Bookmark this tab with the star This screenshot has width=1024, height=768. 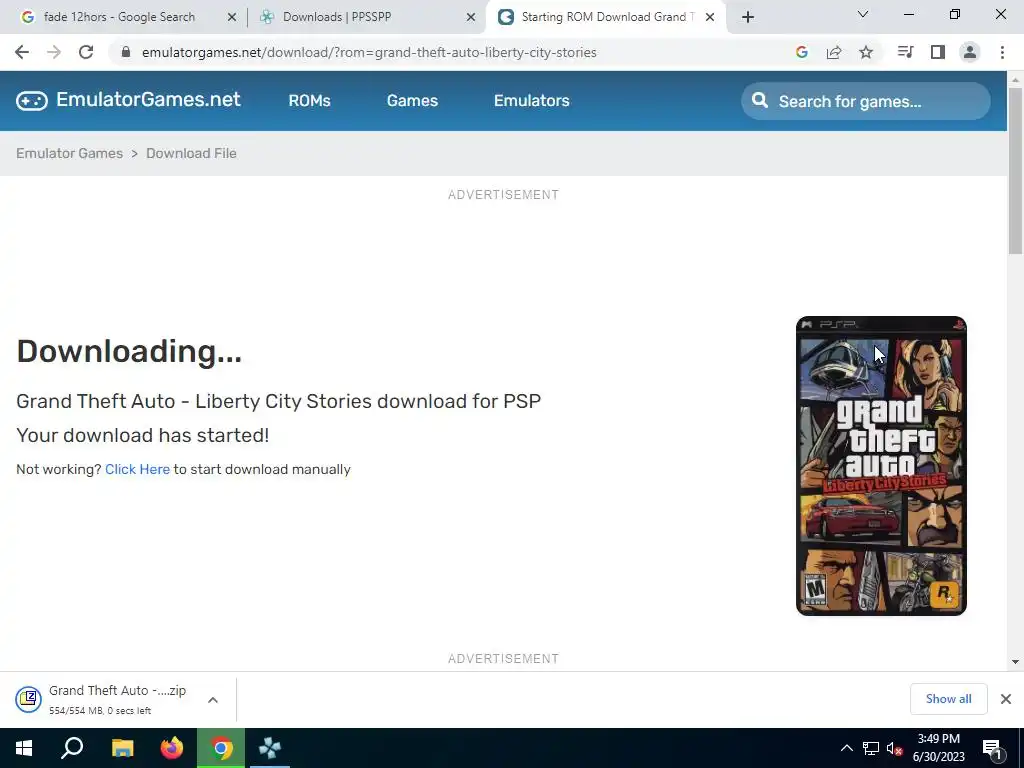866,52
